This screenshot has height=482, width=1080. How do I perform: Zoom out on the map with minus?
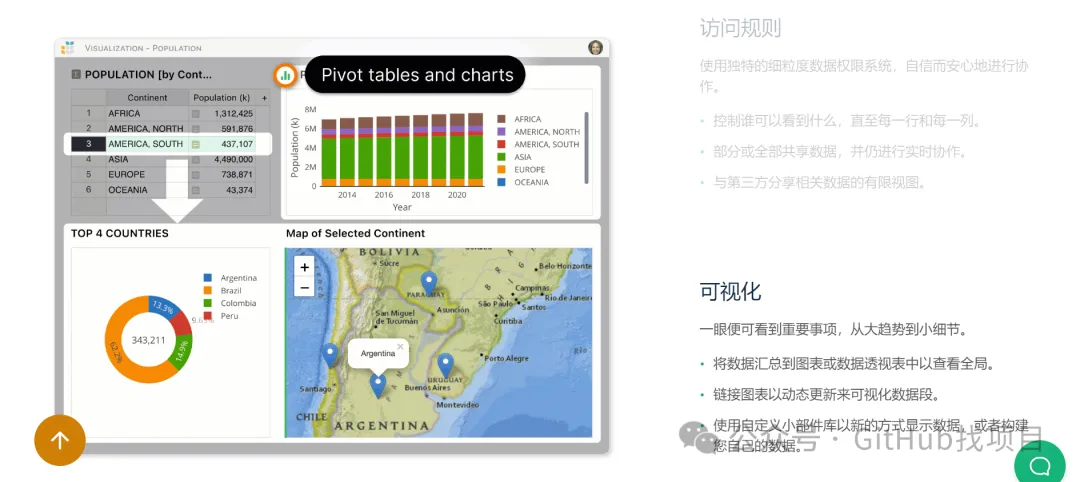pyautogui.click(x=304, y=287)
